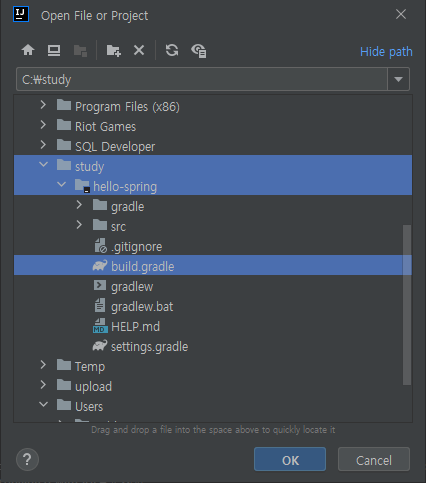Expand the Temp folder
The width and height of the screenshot is (426, 483).
pos(43,365)
